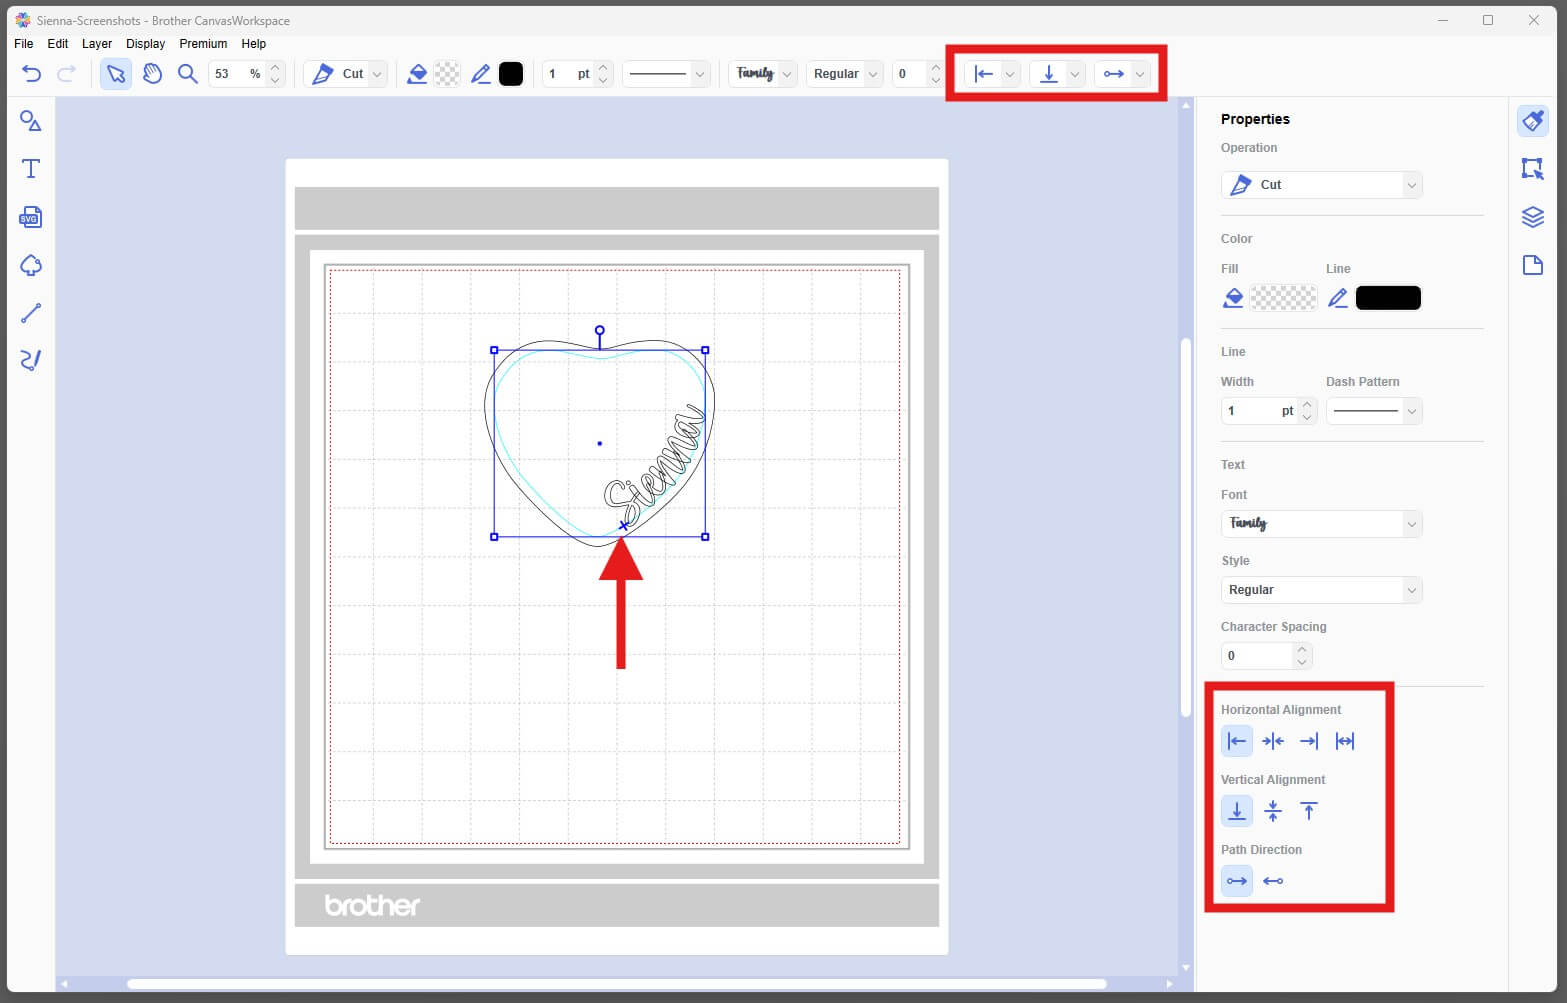The width and height of the screenshot is (1567, 1003).
Task: Open the Layers panel icon
Action: pos(1533,217)
